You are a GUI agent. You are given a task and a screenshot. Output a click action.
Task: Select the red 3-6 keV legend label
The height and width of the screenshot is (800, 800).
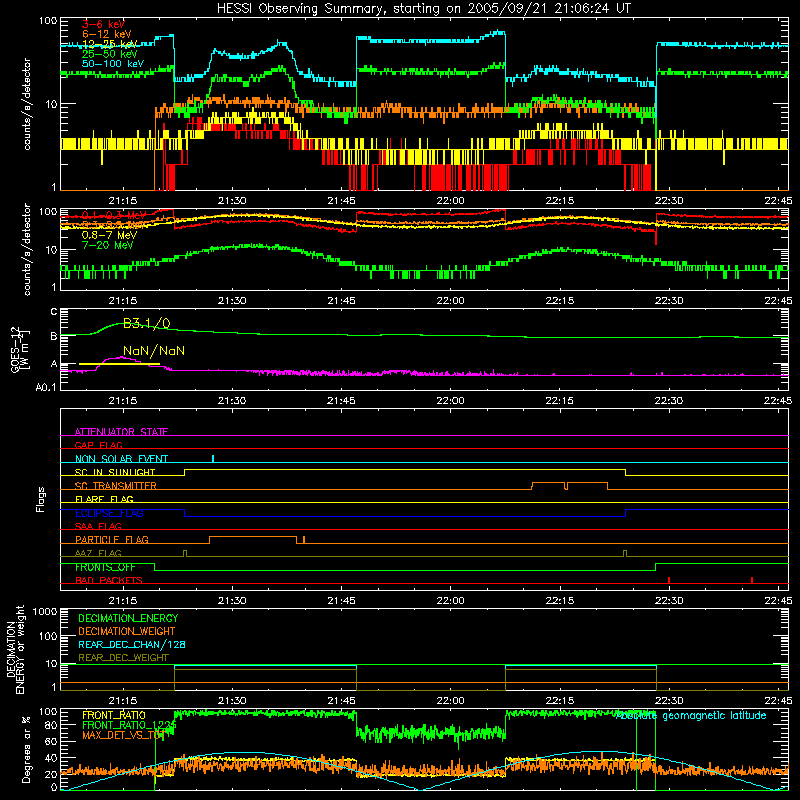[x=104, y=24]
